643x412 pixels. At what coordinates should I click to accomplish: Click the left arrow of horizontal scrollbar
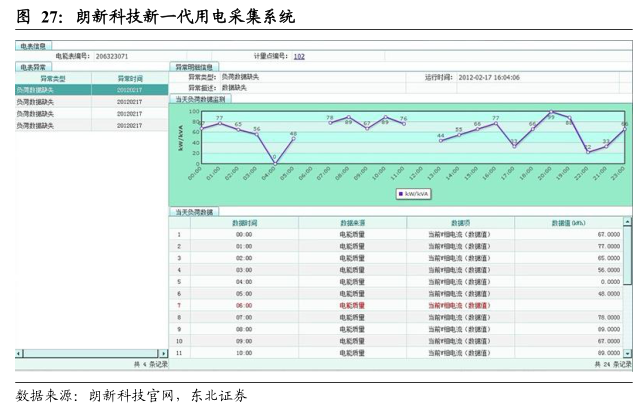point(19,353)
